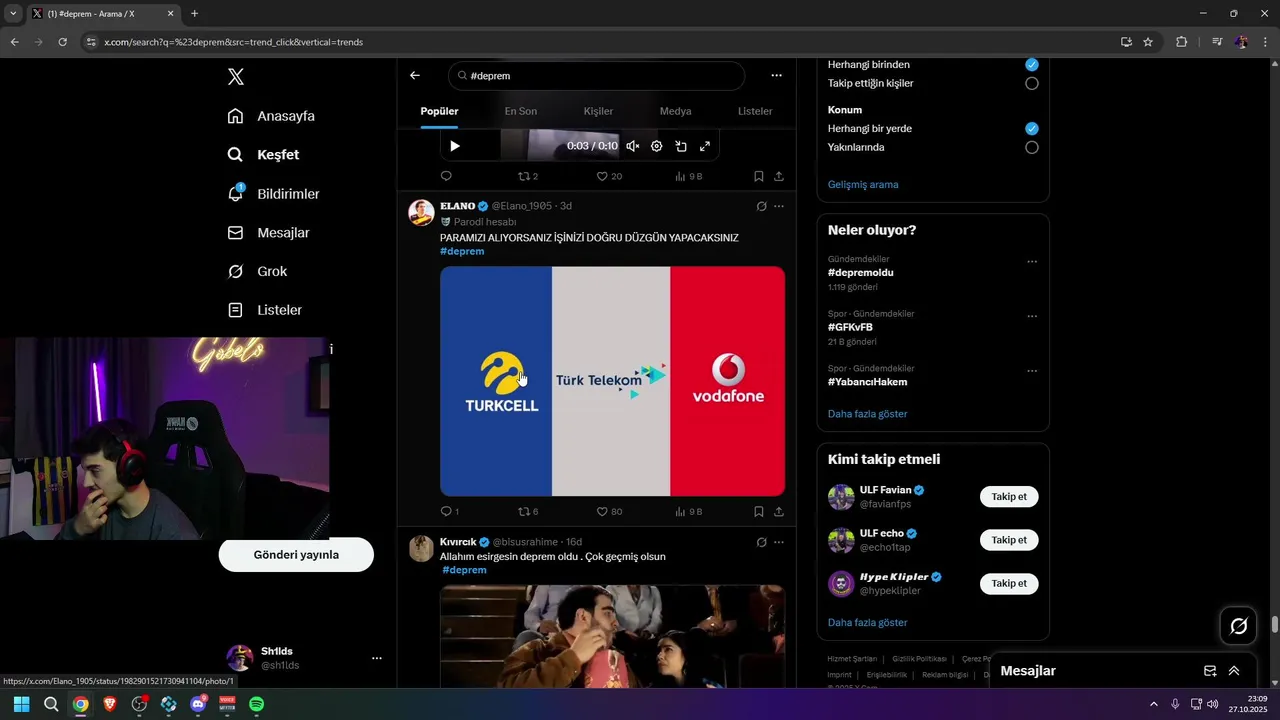Unmute the video volume icon
This screenshot has height=720, width=1280.
pyautogui.click(x=633, y=146)
